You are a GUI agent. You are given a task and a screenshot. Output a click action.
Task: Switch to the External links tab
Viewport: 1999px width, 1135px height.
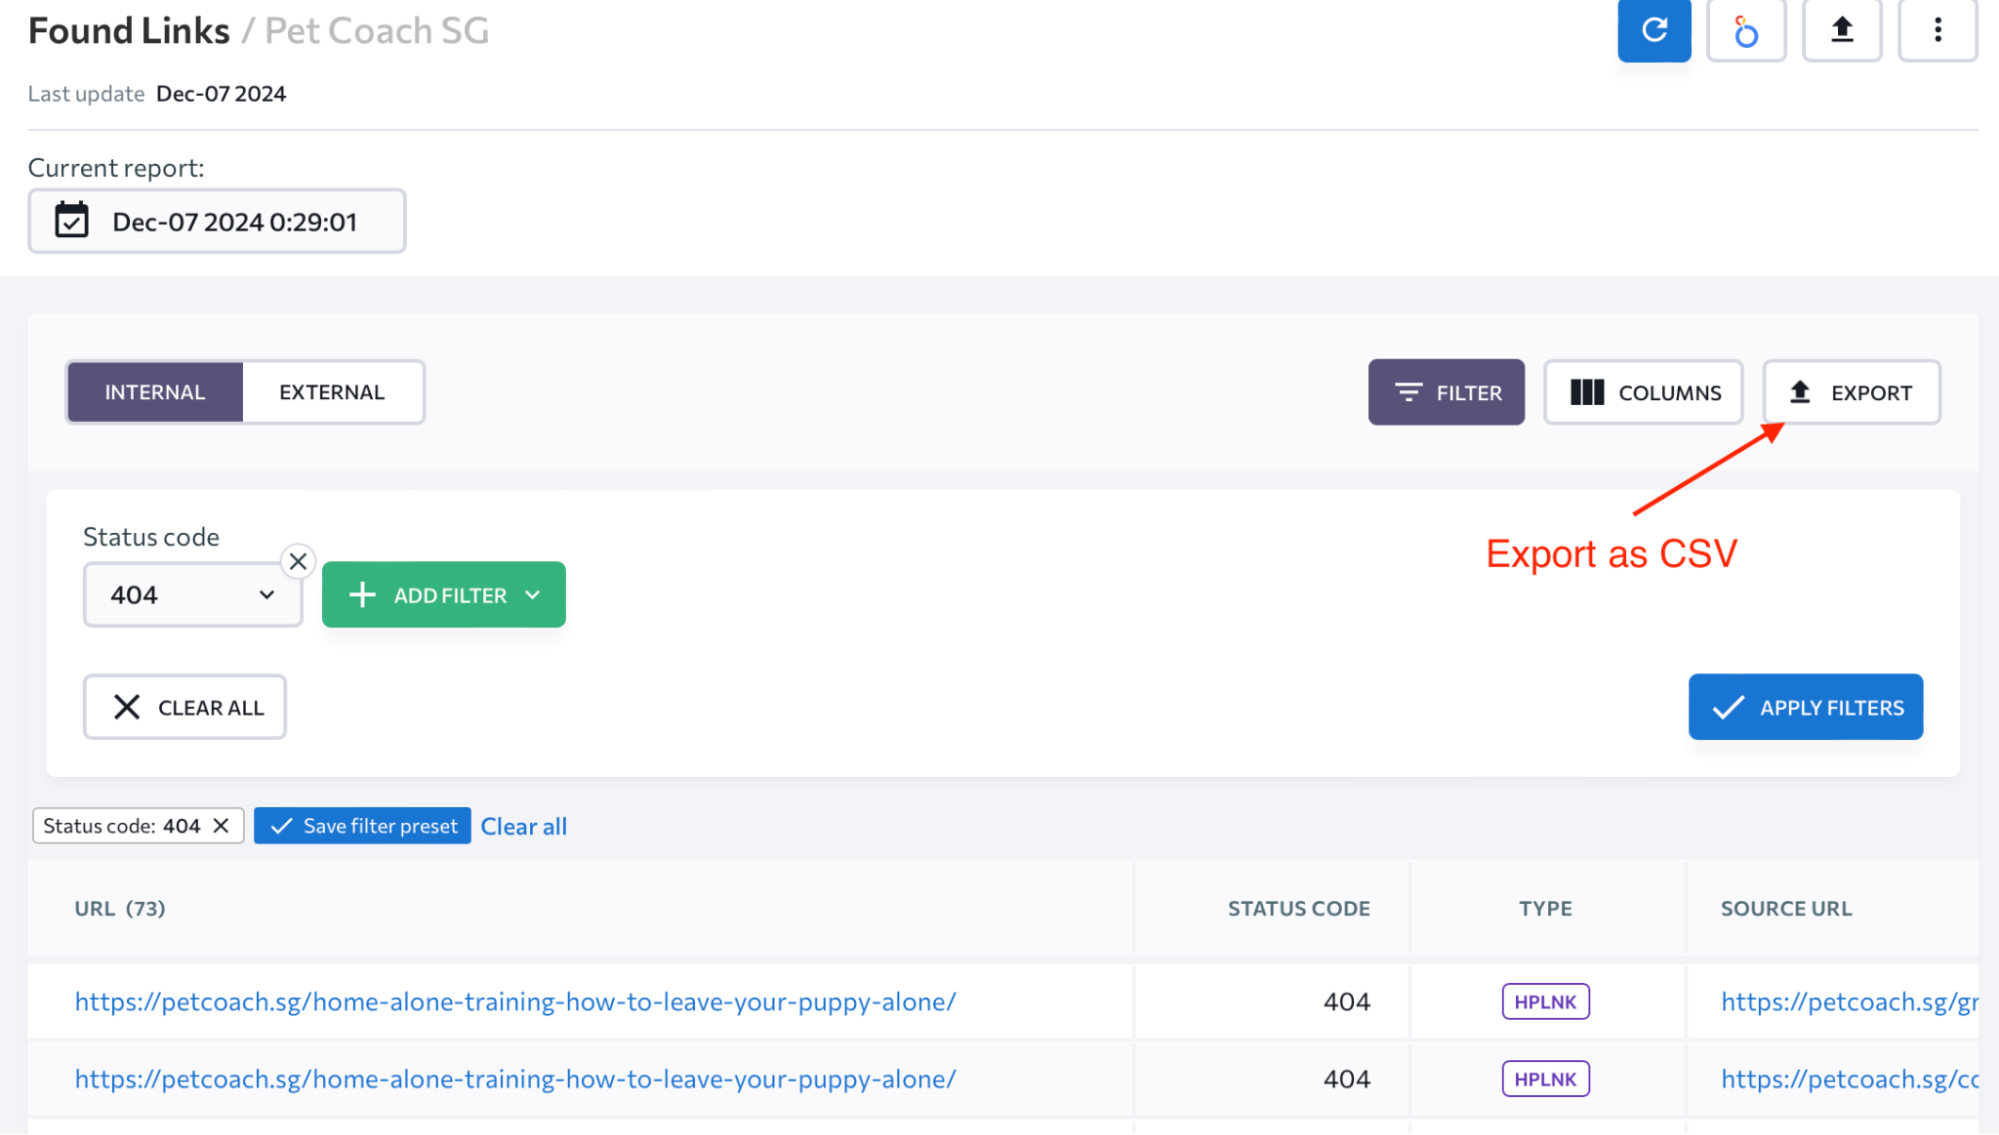click(x=331, y=391)
